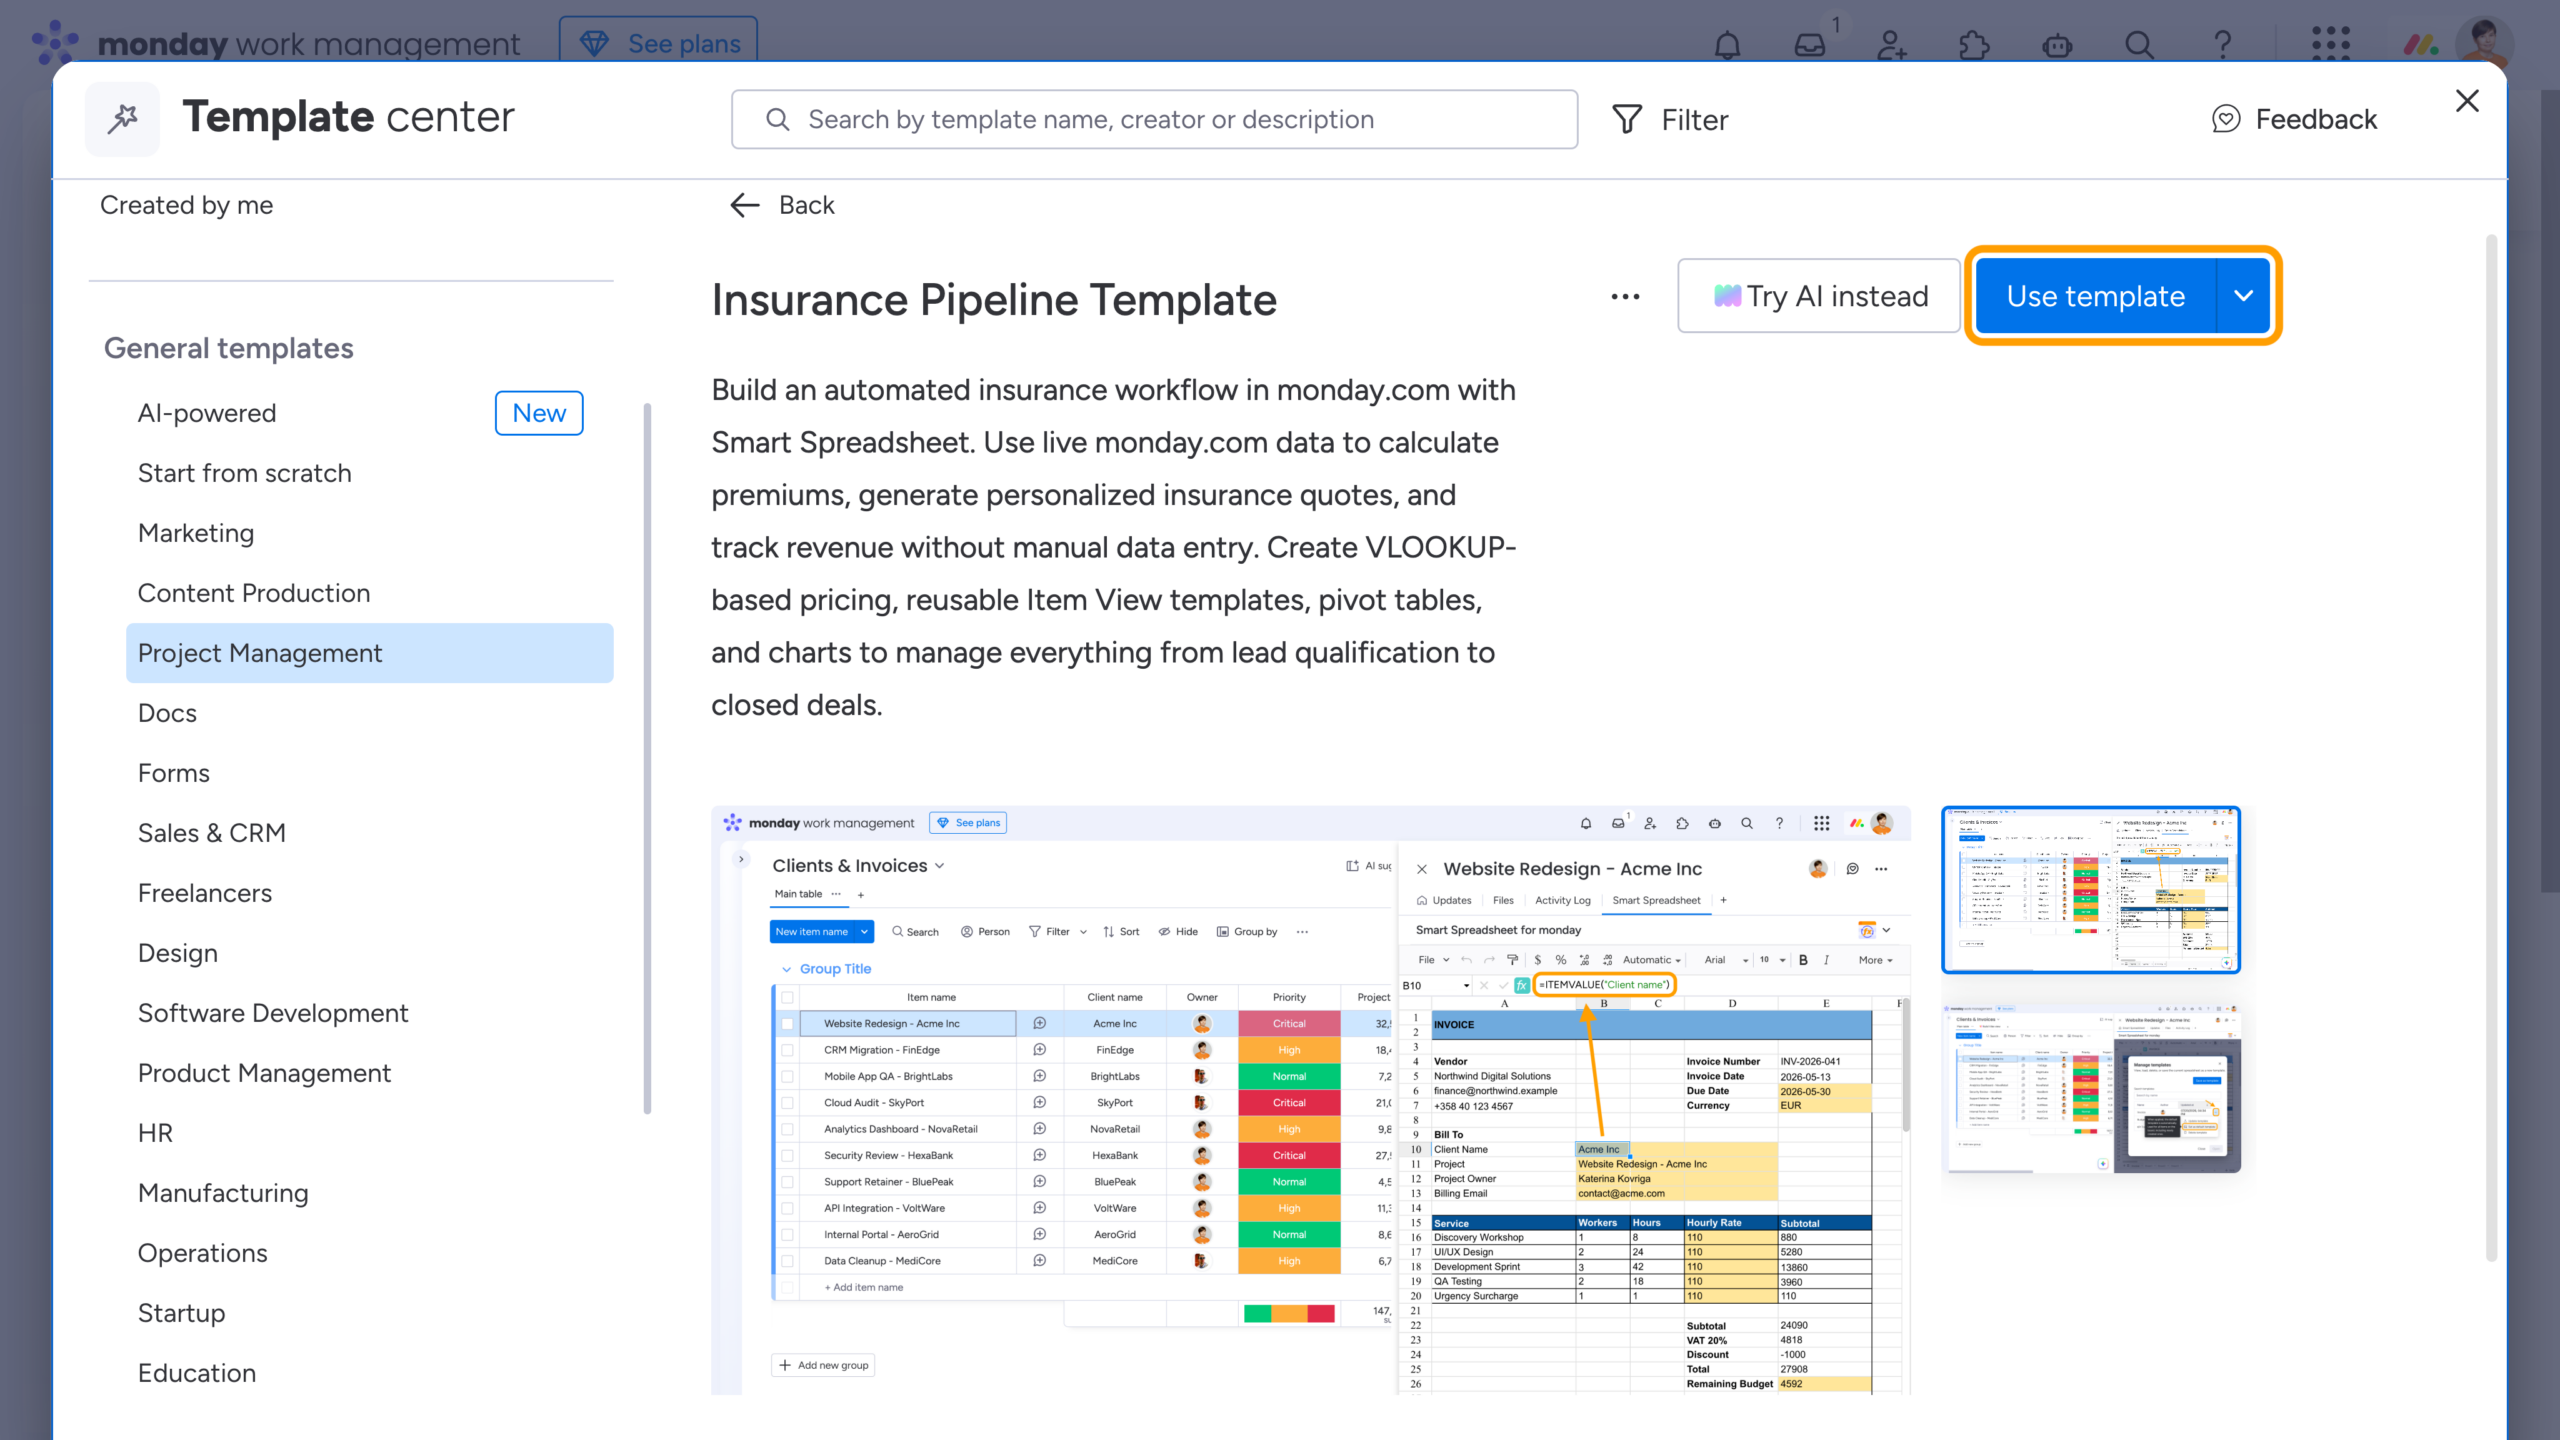Open the help question mark icon
This screenshot has height=1440, width=2560.
[2222, 44]
